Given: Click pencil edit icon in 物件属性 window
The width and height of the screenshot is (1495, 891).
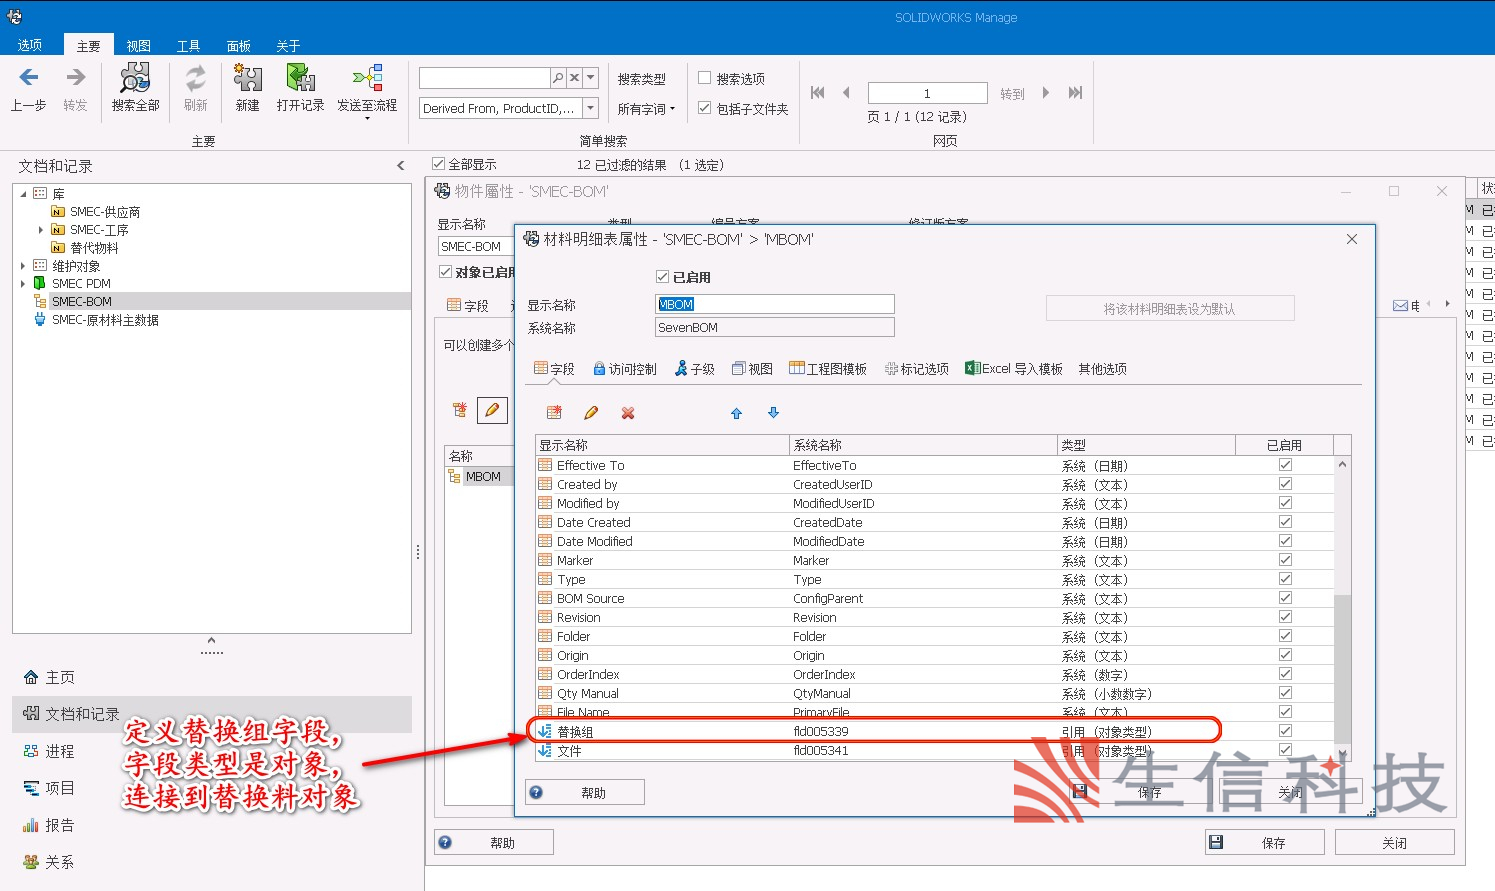Looking at the screenshot, I should tap(492, 410).
